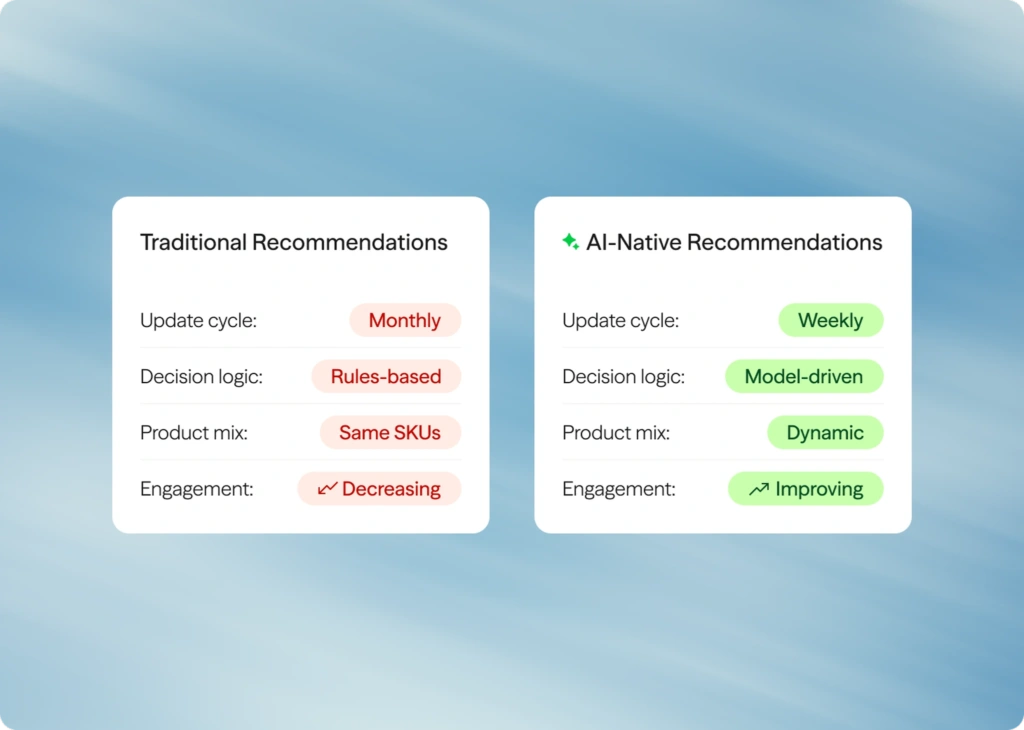Click Product mix label in Traditional card

click(194, 433)
